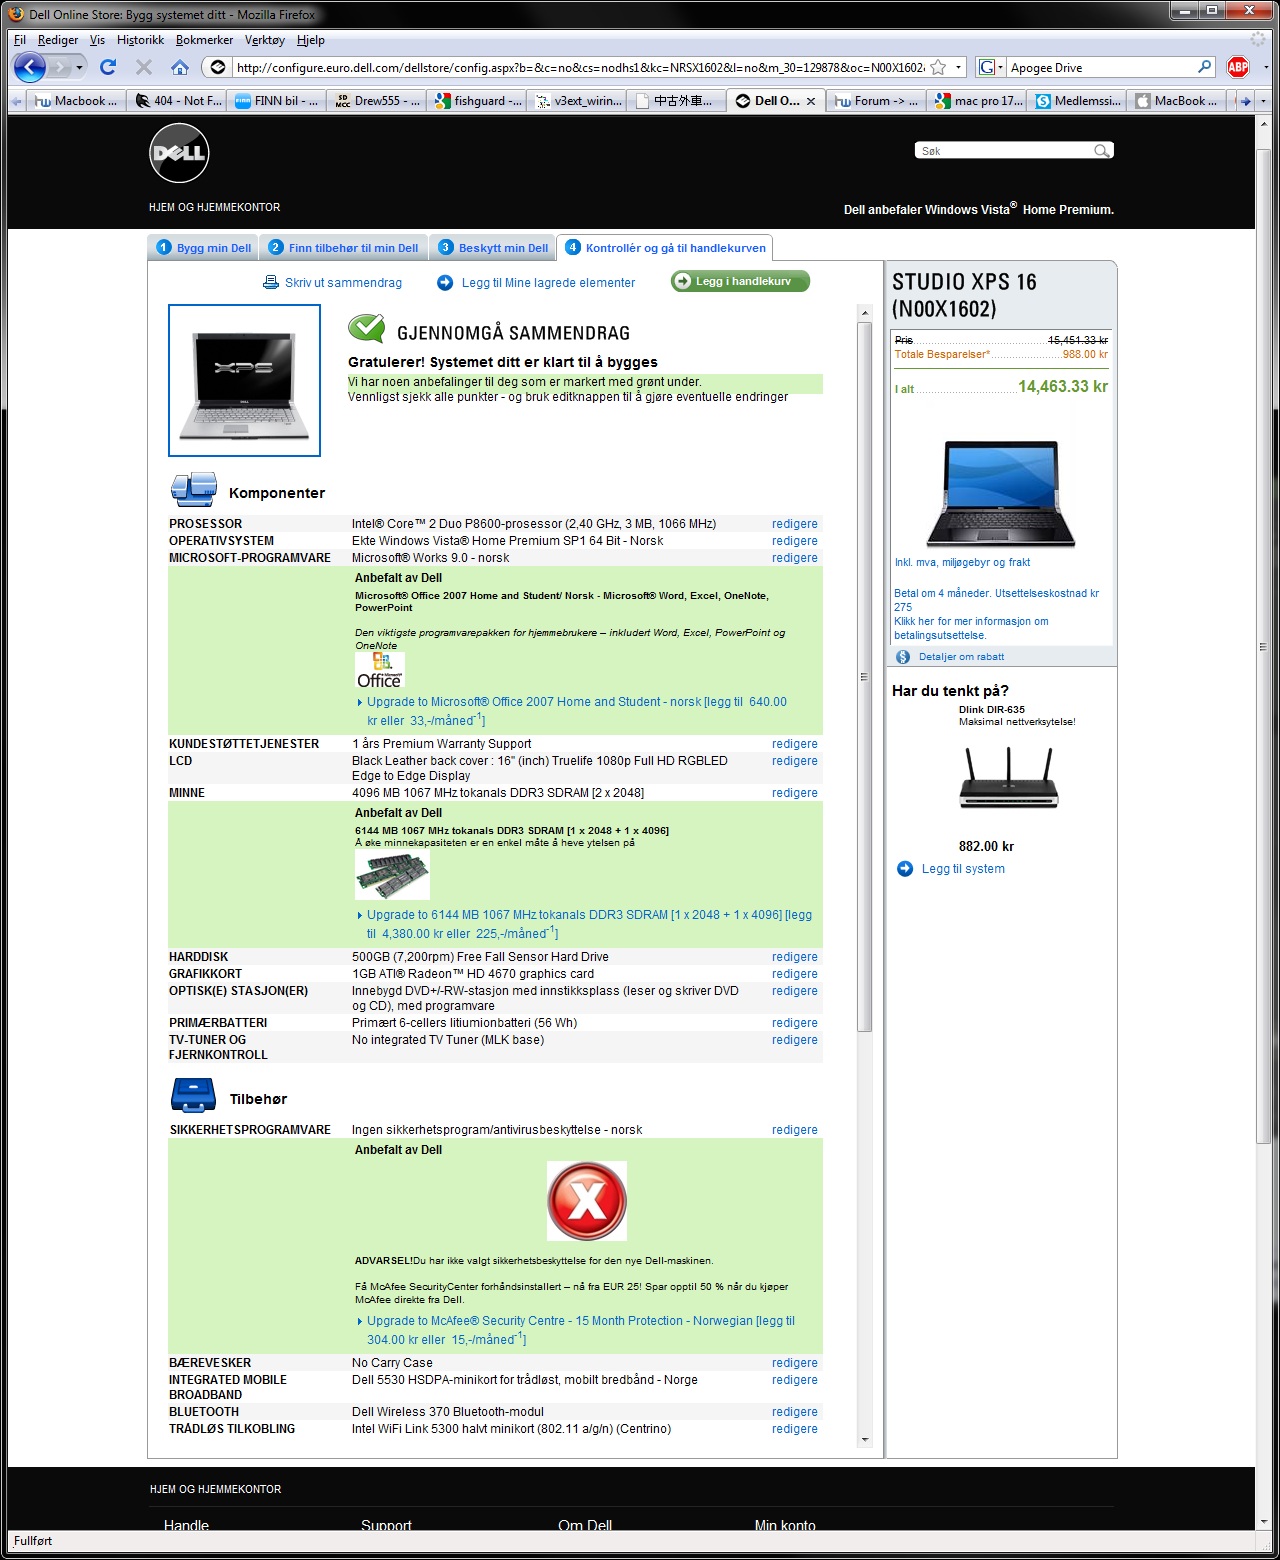Click search magnifier in Apogee Drive box
This screenshot has width=1280, height=1560.
pos(1205,67)
